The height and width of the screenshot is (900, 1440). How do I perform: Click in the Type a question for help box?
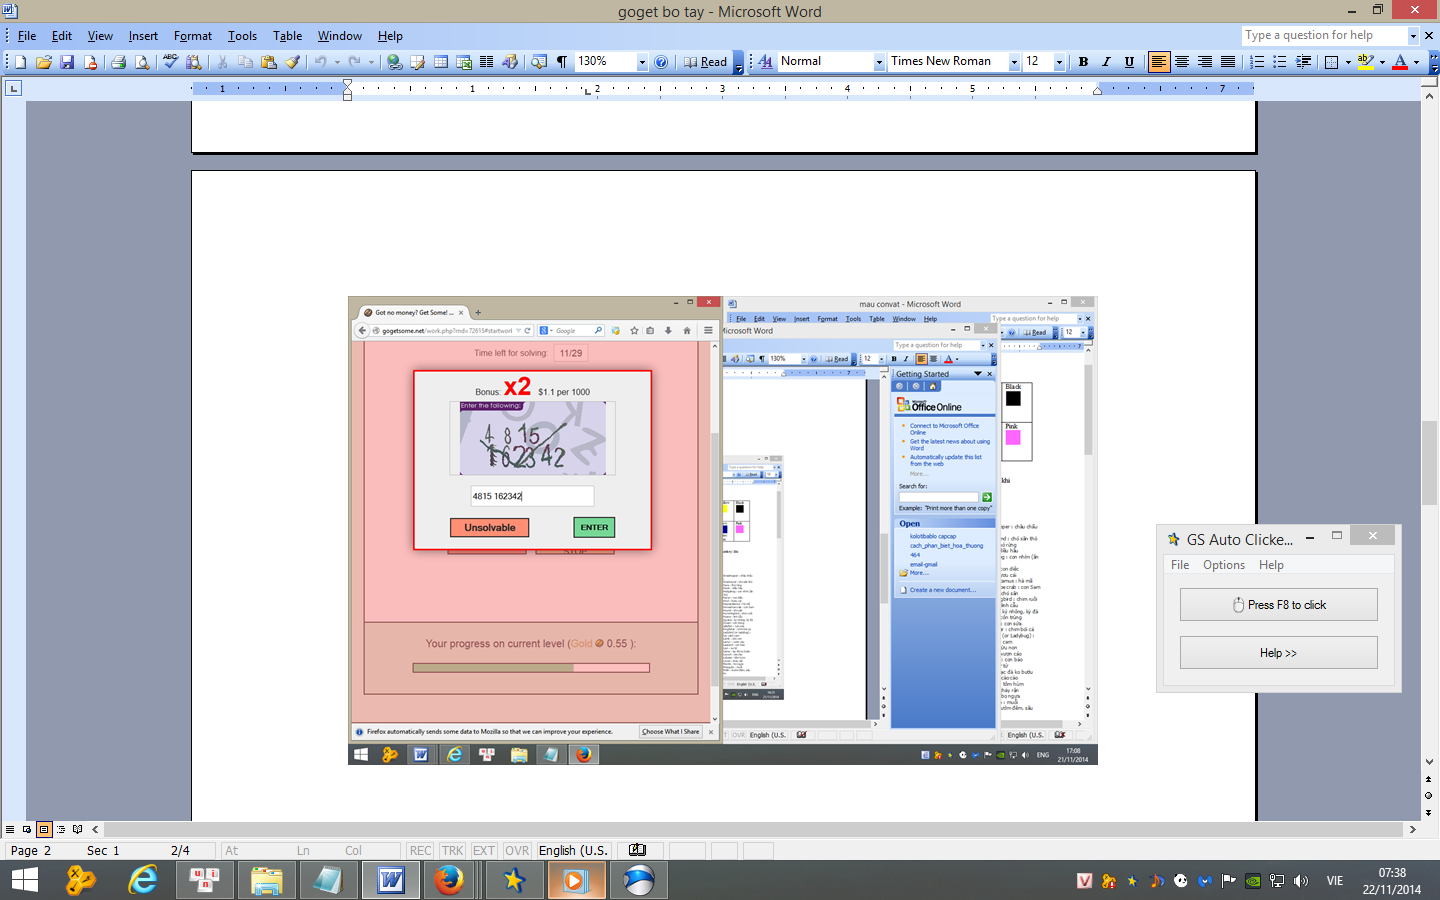coord(1324,35)
